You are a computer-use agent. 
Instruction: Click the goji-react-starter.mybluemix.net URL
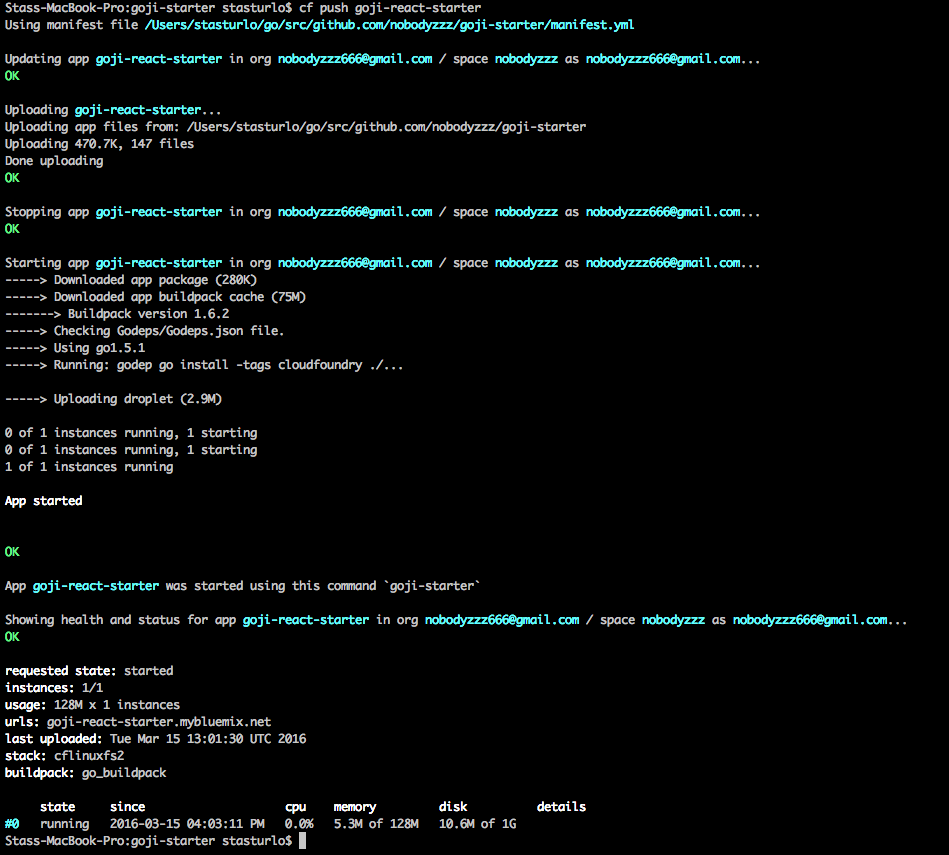click(x=159, y=721)
